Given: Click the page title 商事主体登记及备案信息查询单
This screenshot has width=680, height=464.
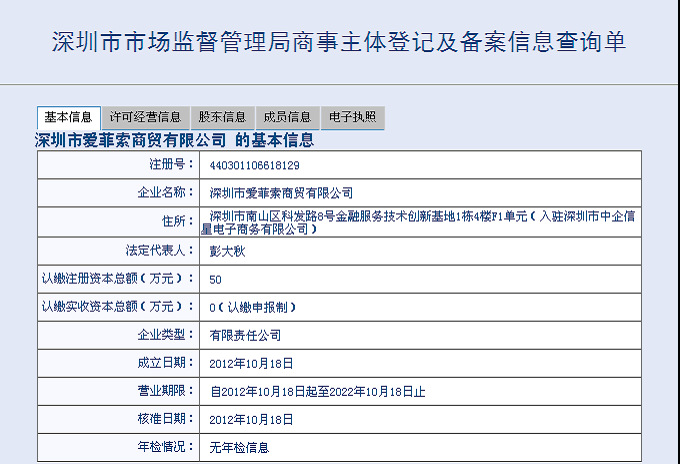Looking at the screenshot, I should coord(340,42).
